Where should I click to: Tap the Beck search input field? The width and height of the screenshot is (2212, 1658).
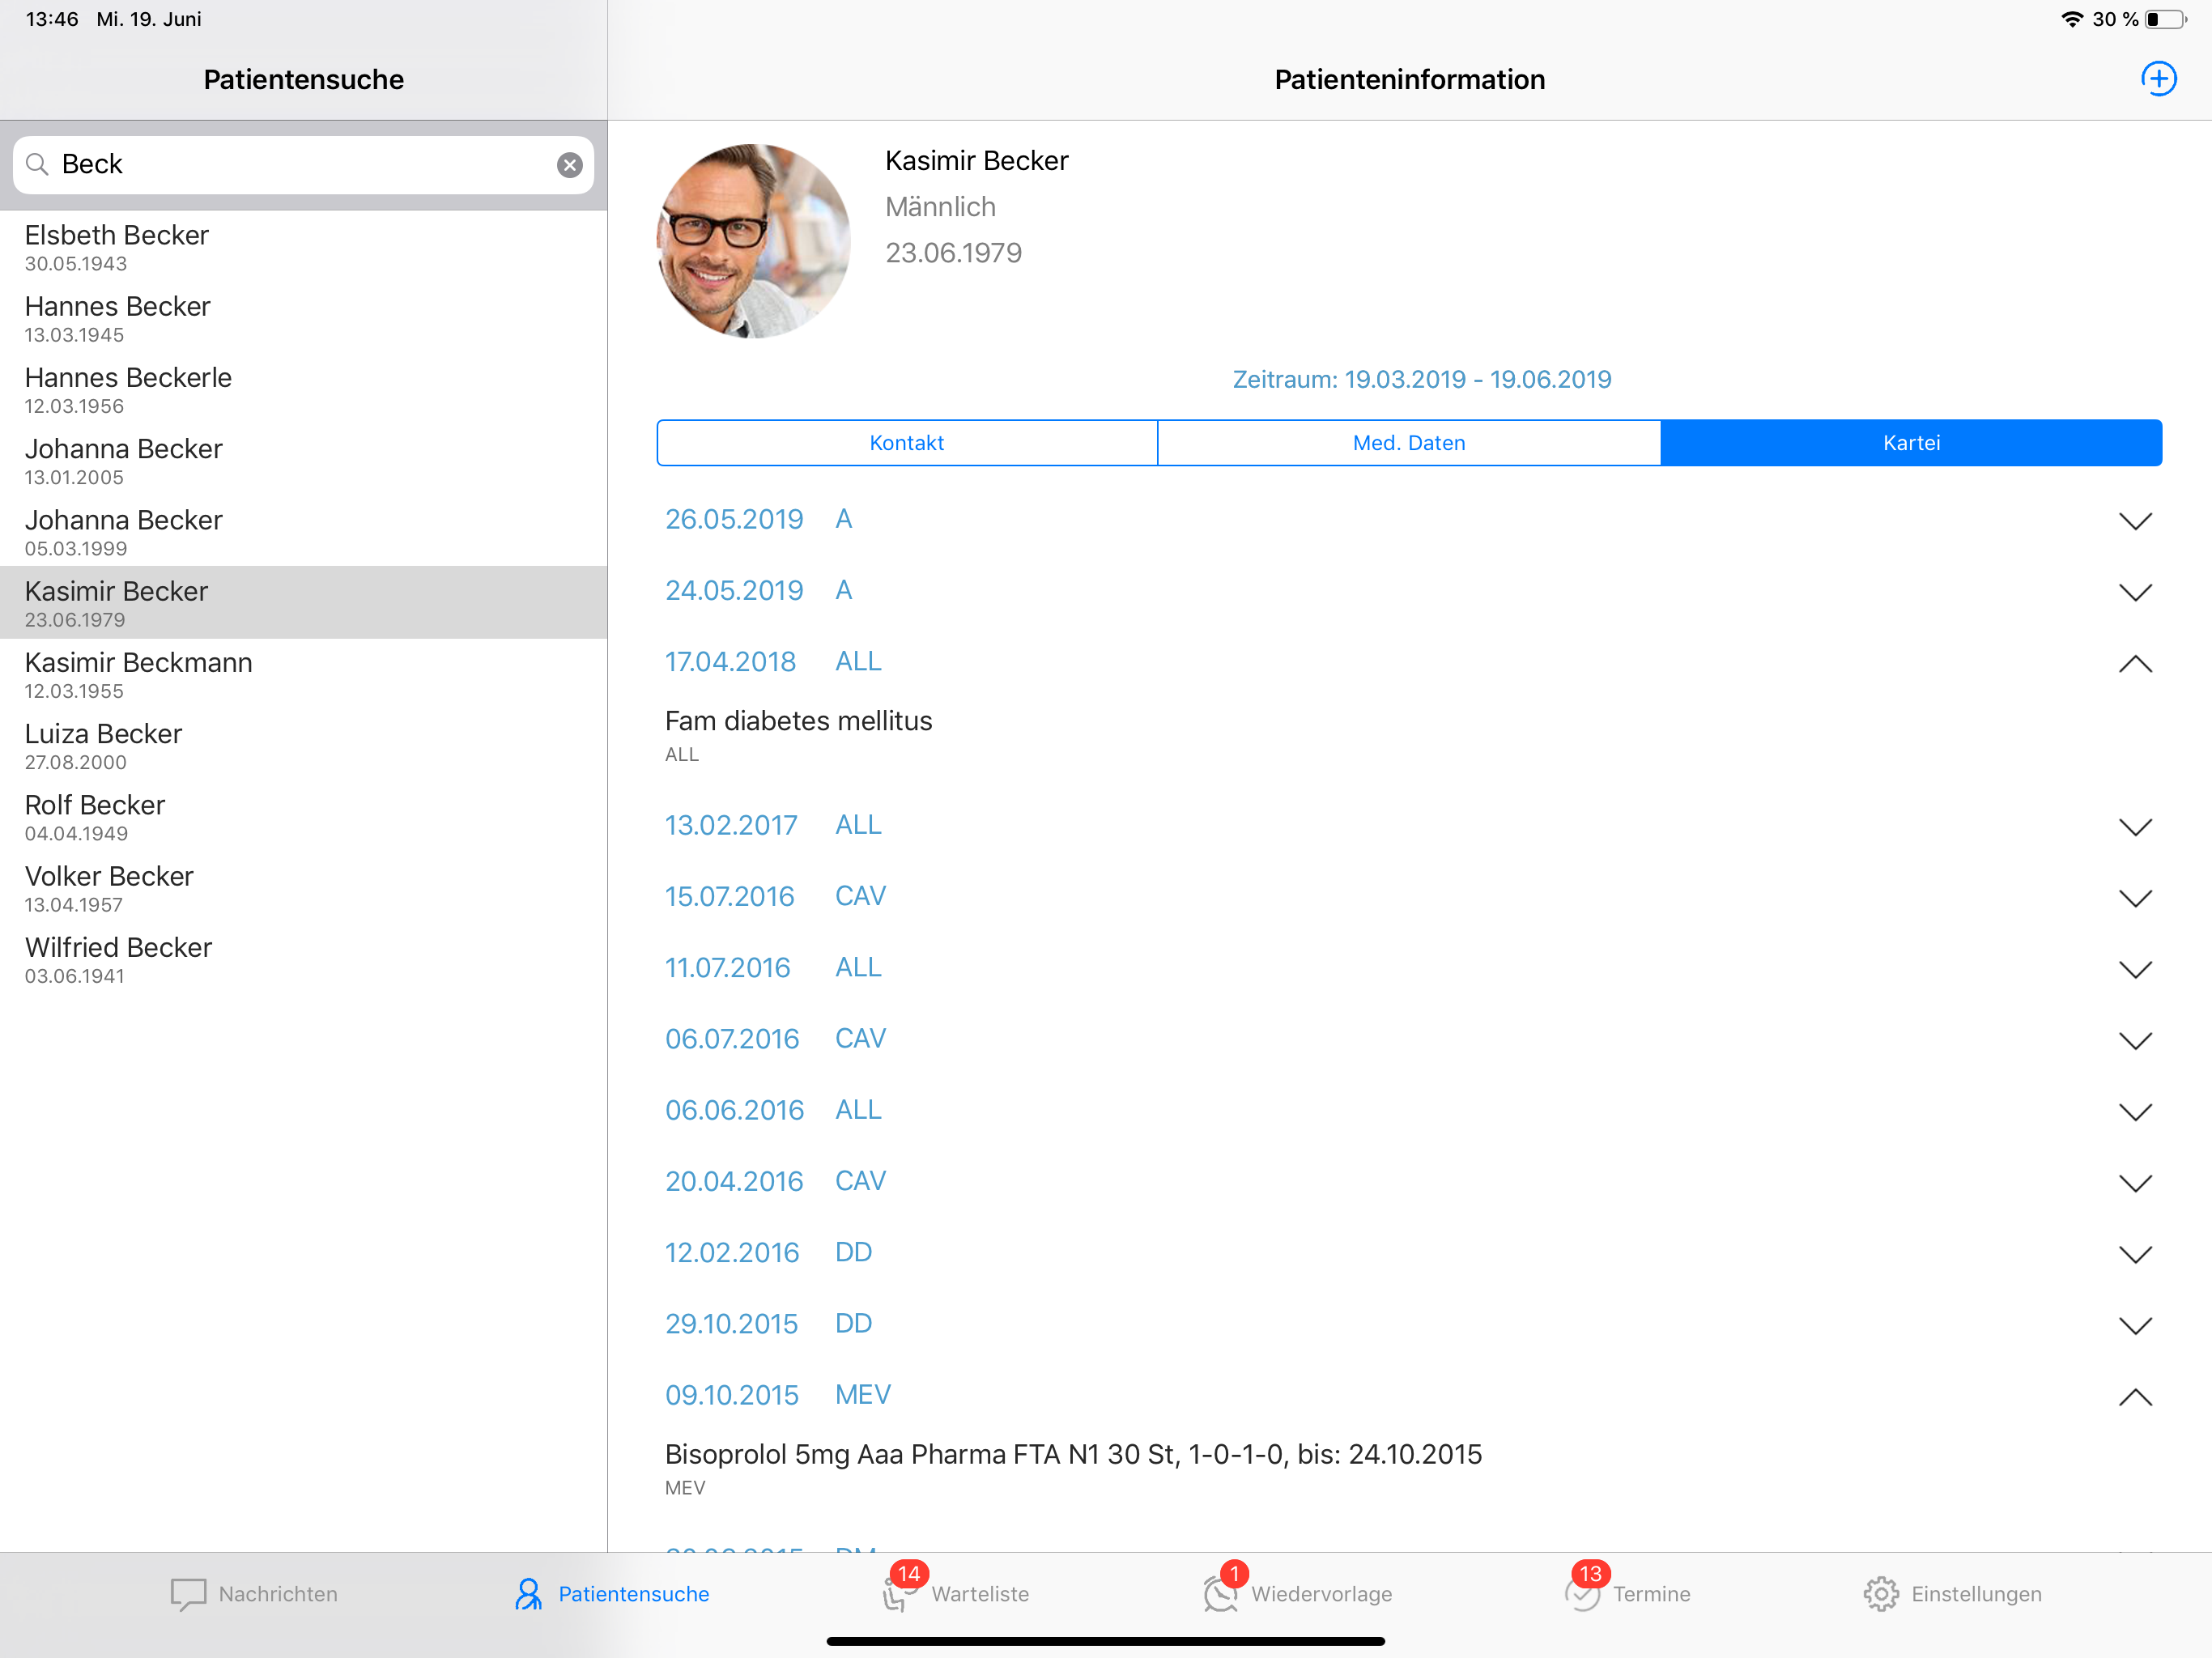click(303, 165)
